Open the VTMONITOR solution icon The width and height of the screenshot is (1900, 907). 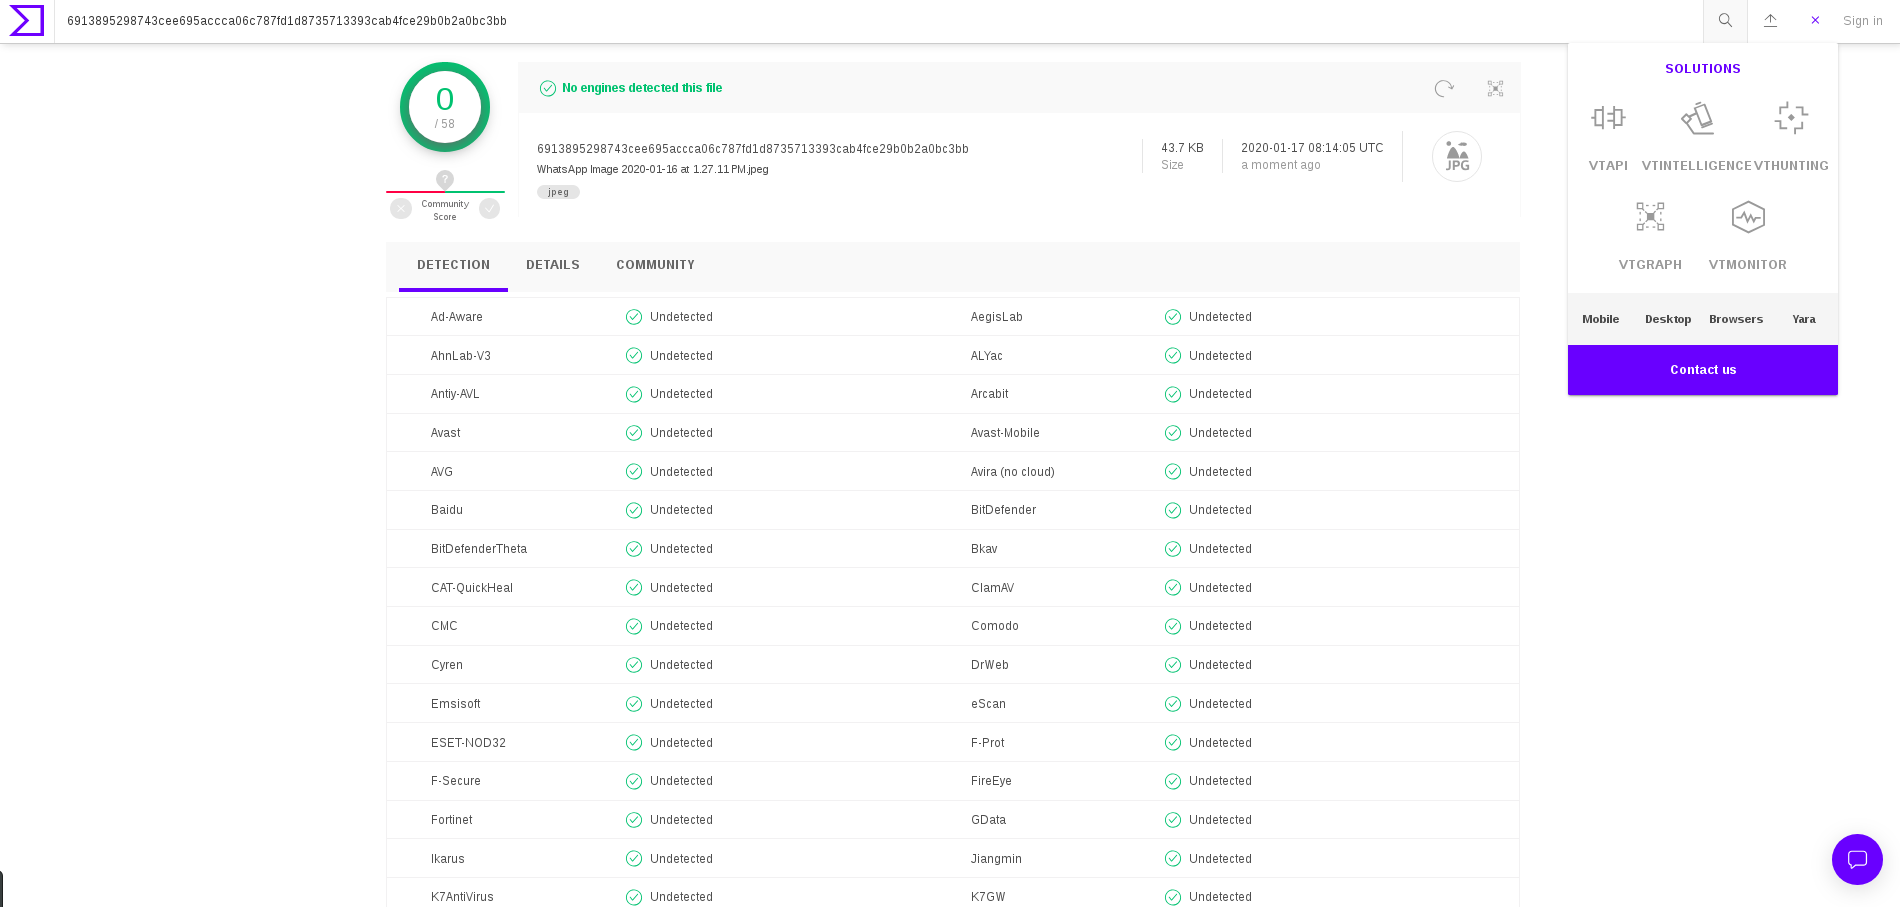1748,217
